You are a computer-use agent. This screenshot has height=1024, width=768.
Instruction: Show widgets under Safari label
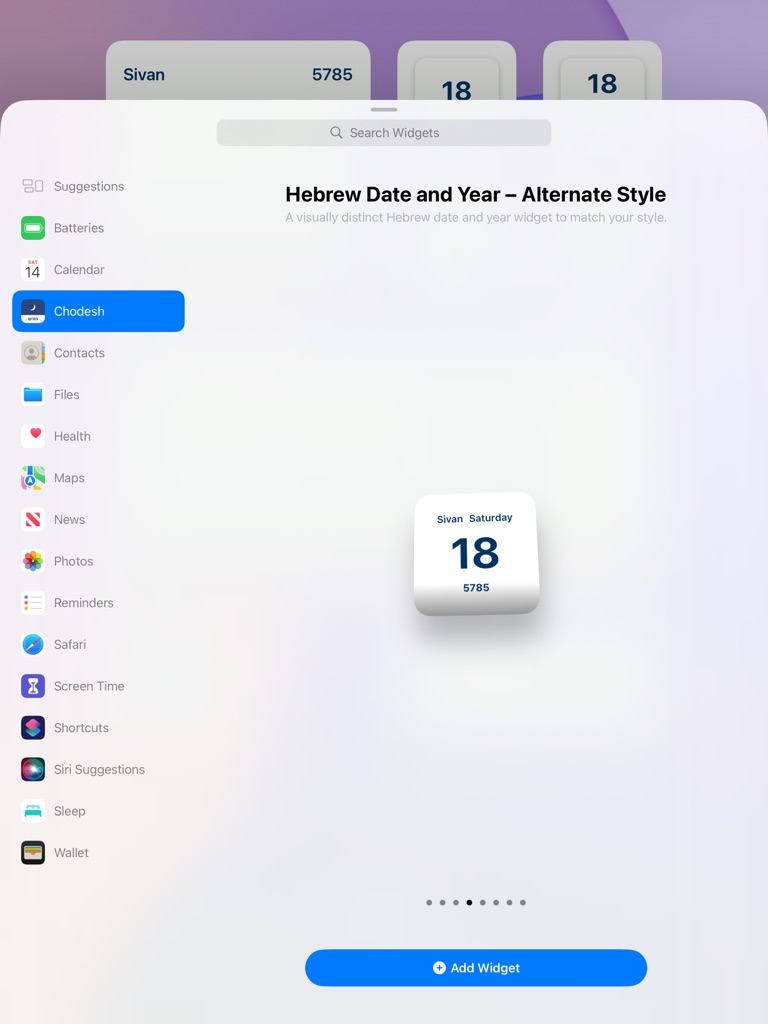pyautogui.click(x=70, y=645)
